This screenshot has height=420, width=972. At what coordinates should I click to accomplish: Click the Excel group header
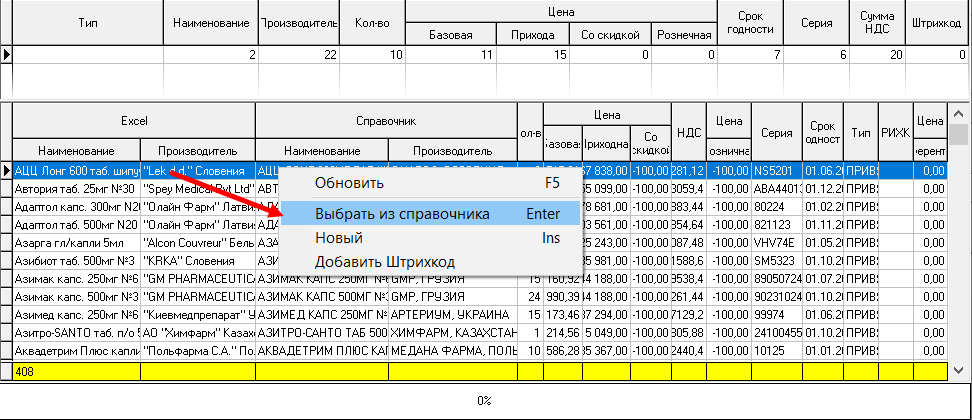(x=134, y=121)
